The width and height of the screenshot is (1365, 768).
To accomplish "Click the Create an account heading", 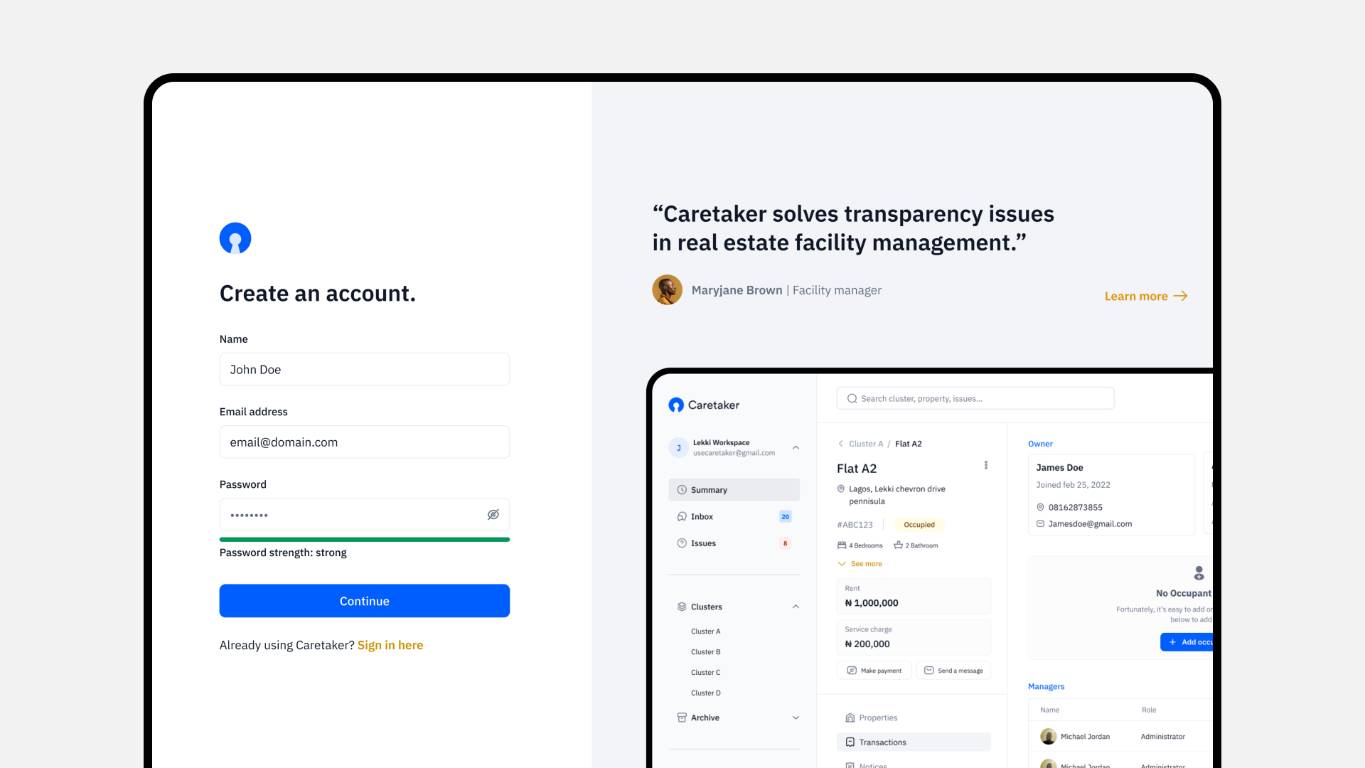I will click(318, 293).
